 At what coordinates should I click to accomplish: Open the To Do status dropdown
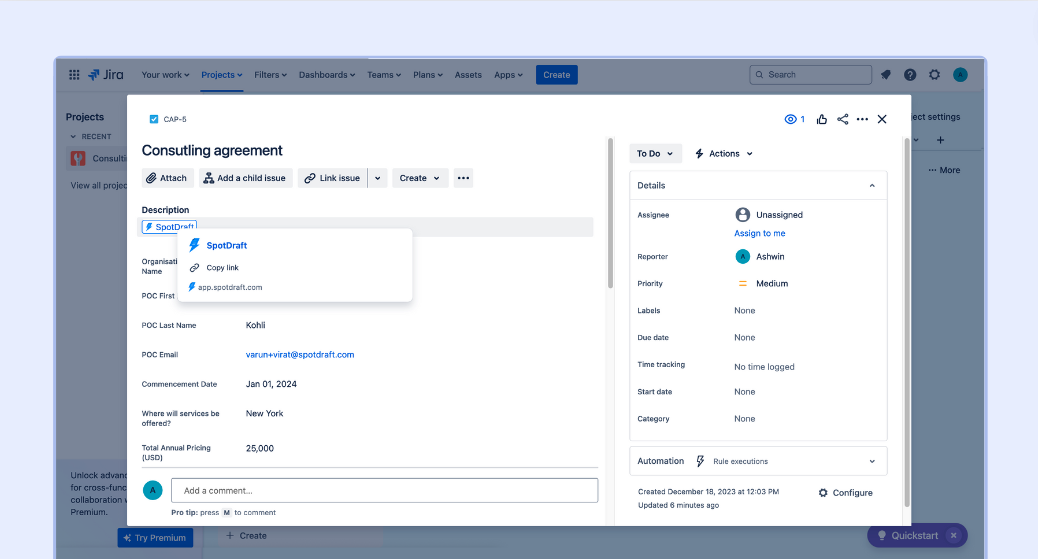[x=655, y=153]
